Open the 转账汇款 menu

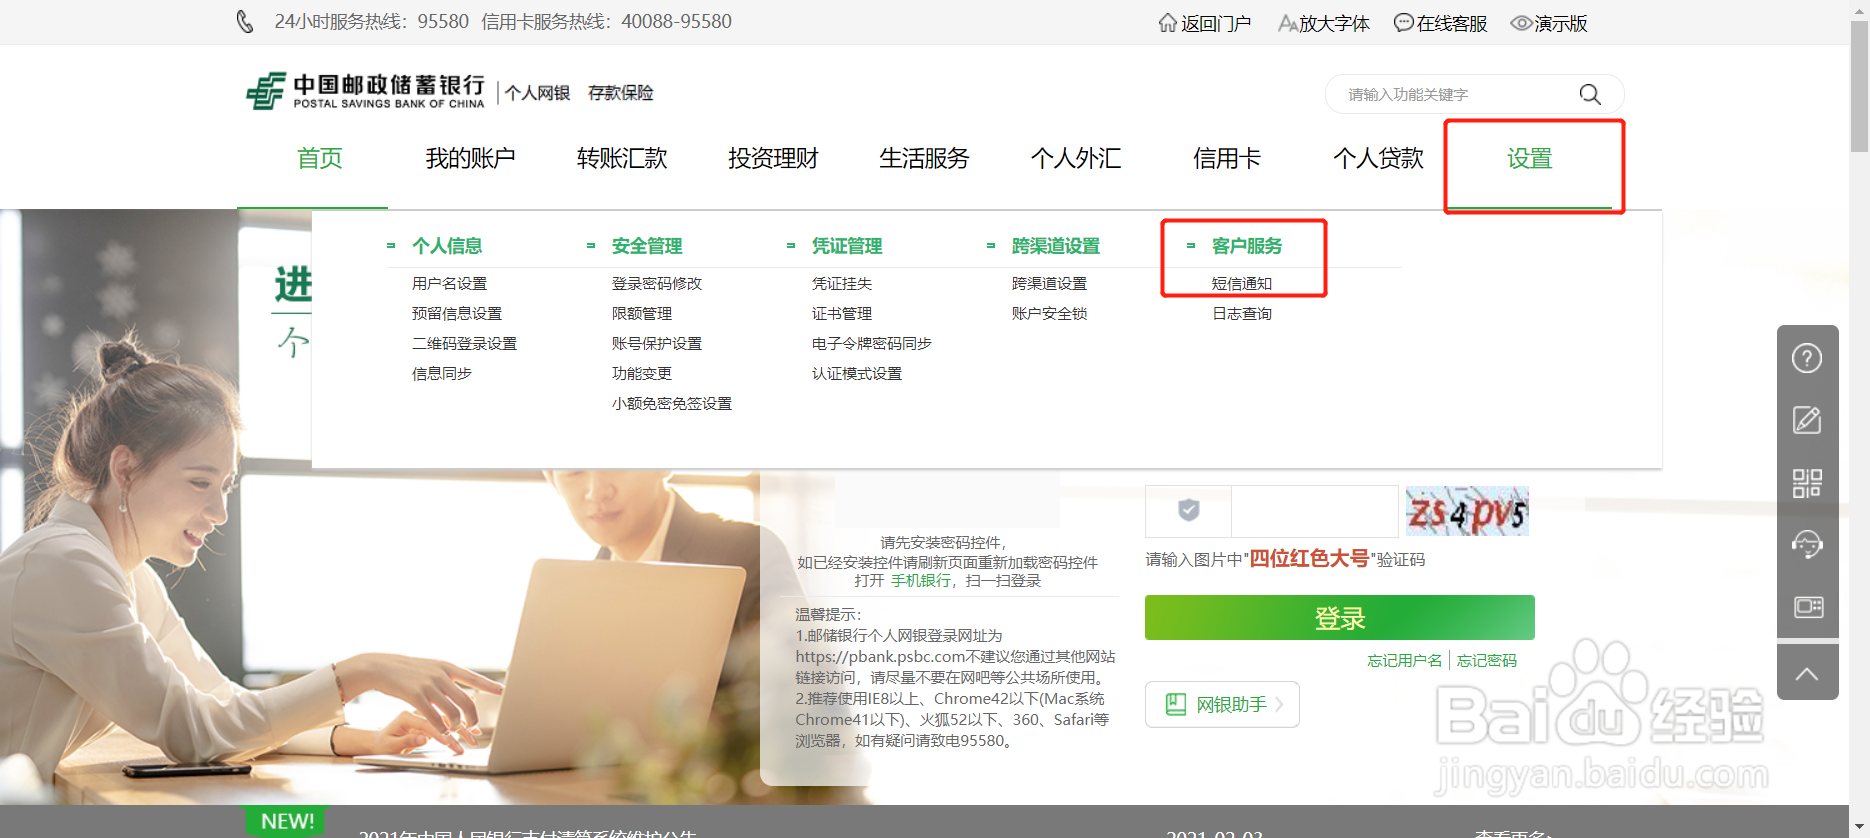click(x=622, y=158)
